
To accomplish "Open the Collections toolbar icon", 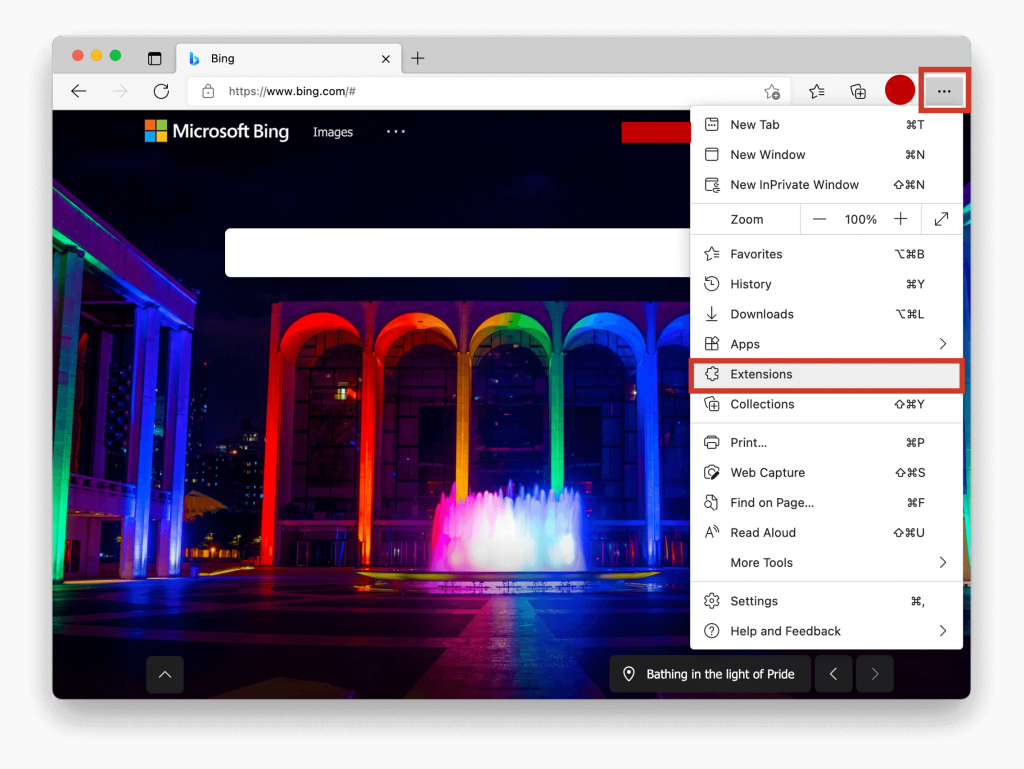I will click(x=858, y=91).
